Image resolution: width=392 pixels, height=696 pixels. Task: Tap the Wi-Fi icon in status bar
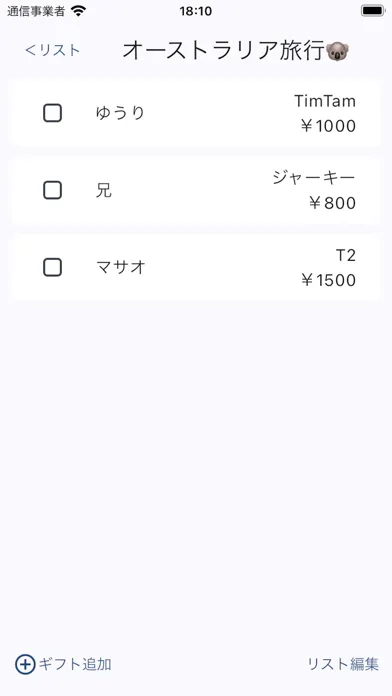[78, 11]
